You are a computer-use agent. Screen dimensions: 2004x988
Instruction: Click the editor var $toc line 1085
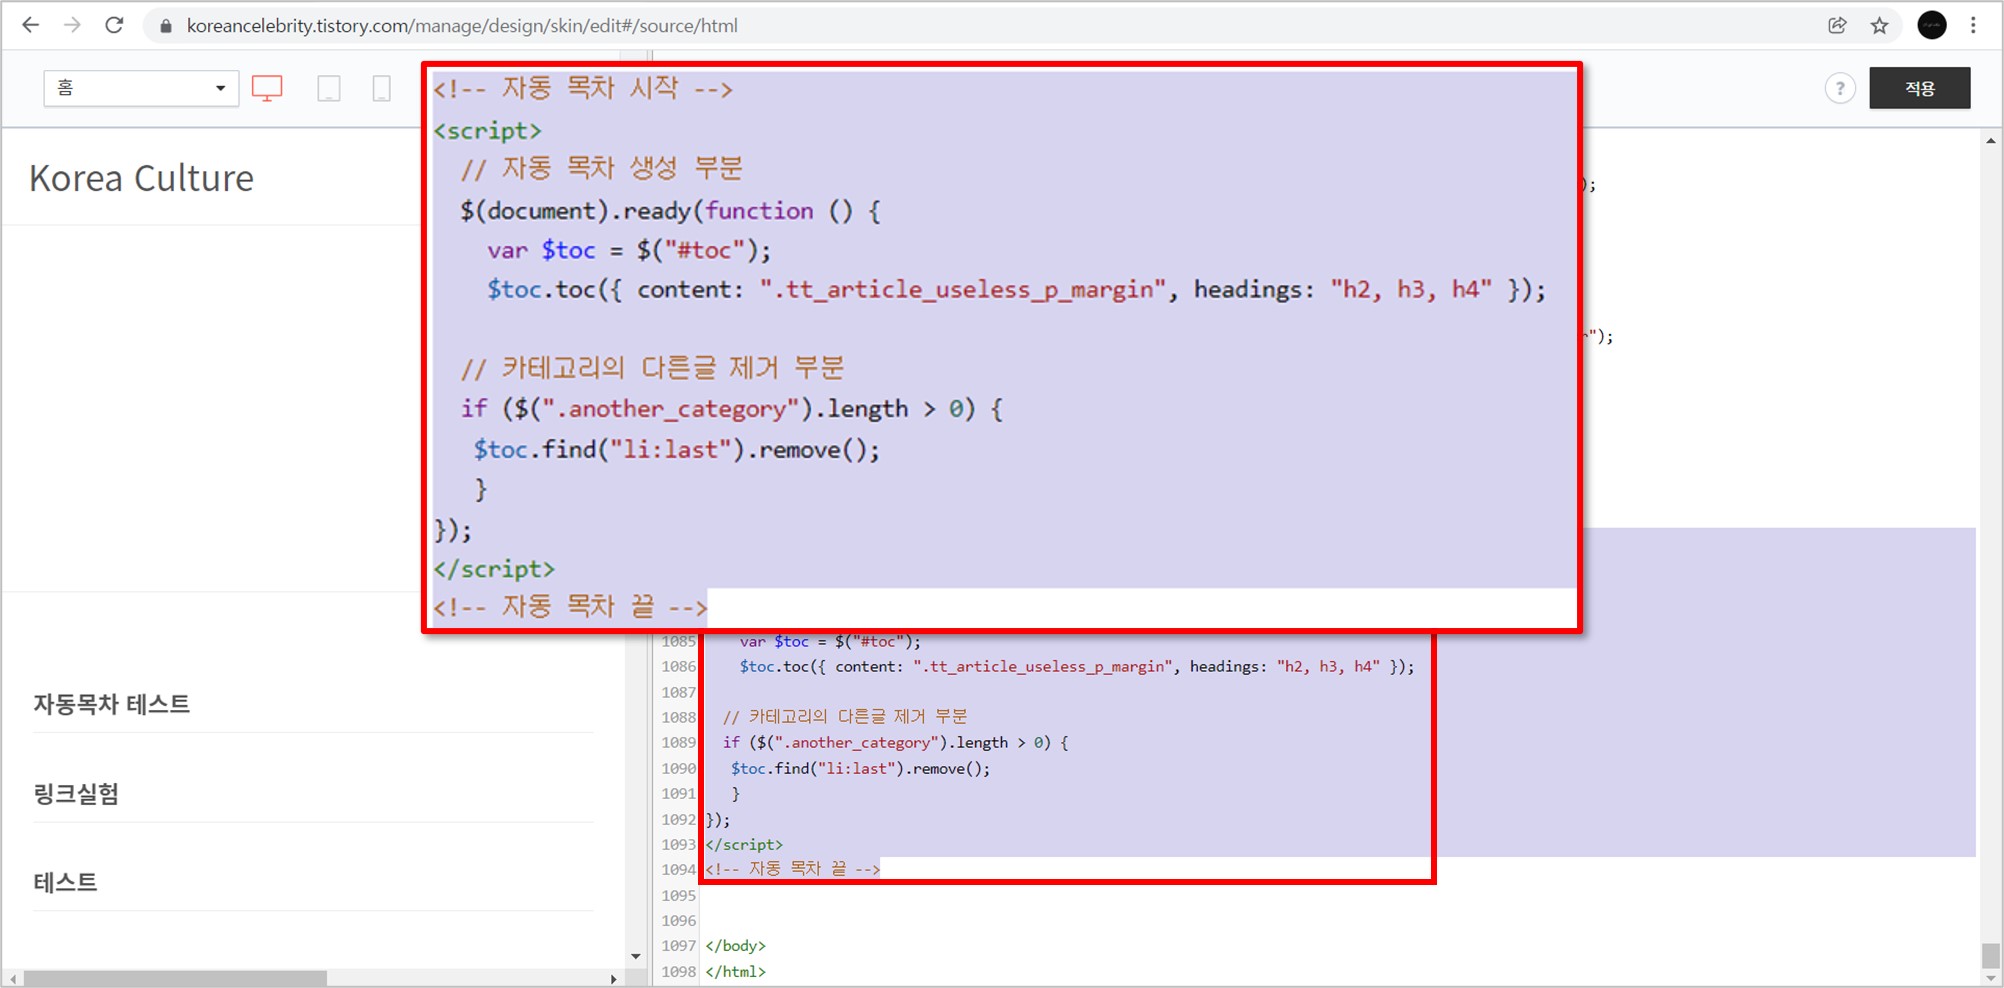[x=830, y=641]
